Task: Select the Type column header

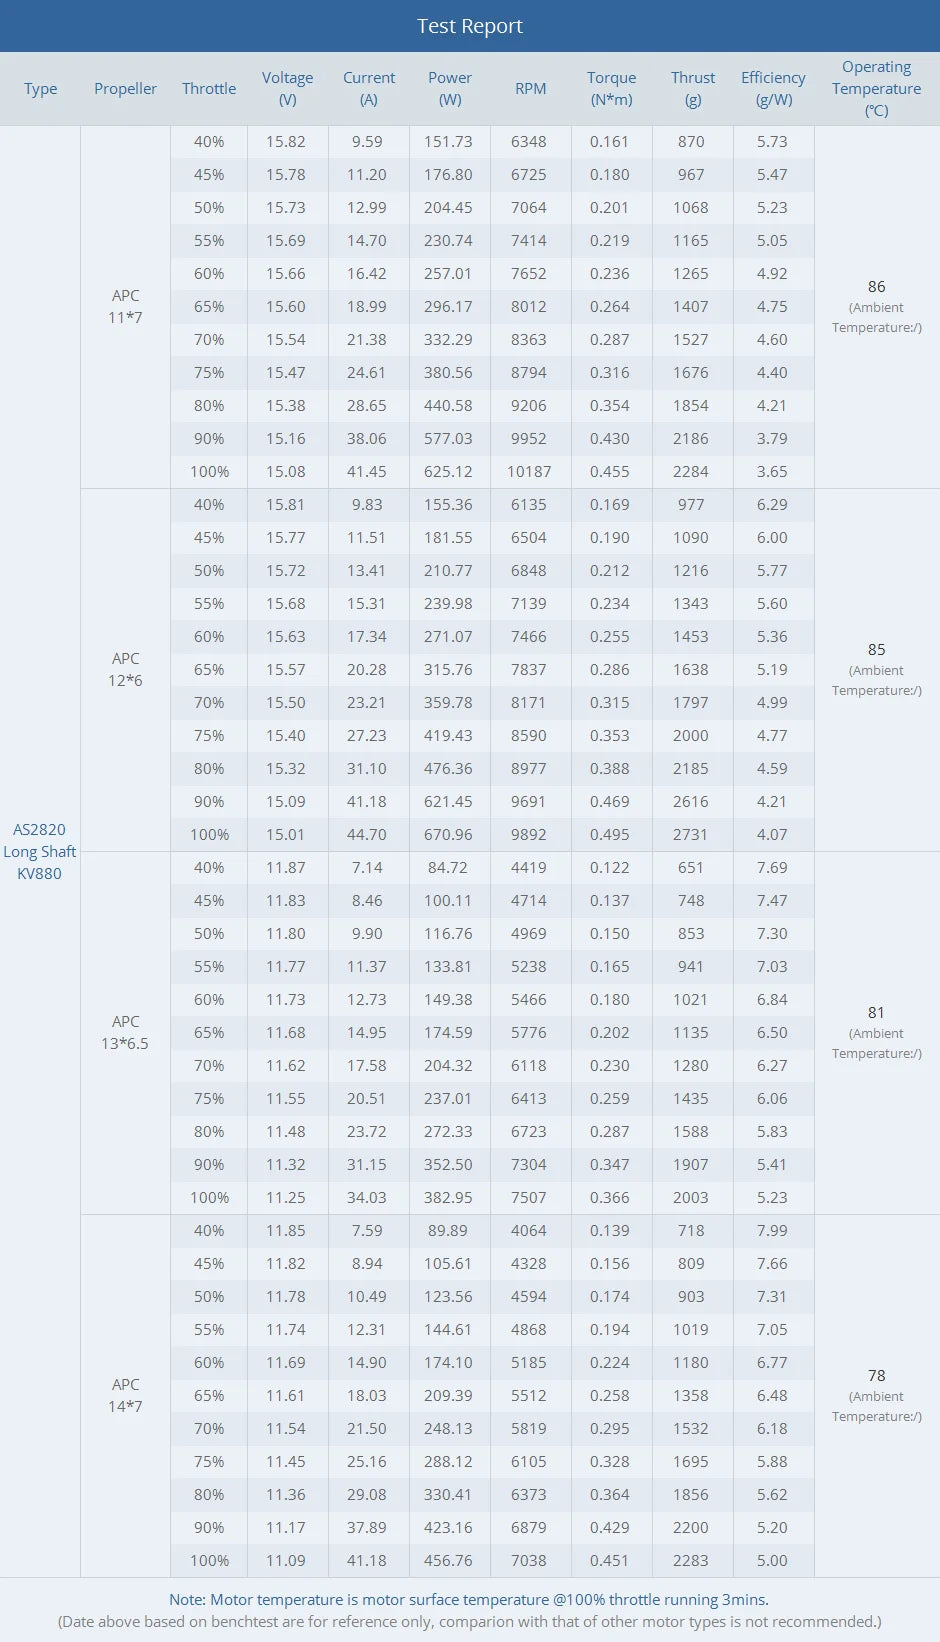Action: pos(40,89)
